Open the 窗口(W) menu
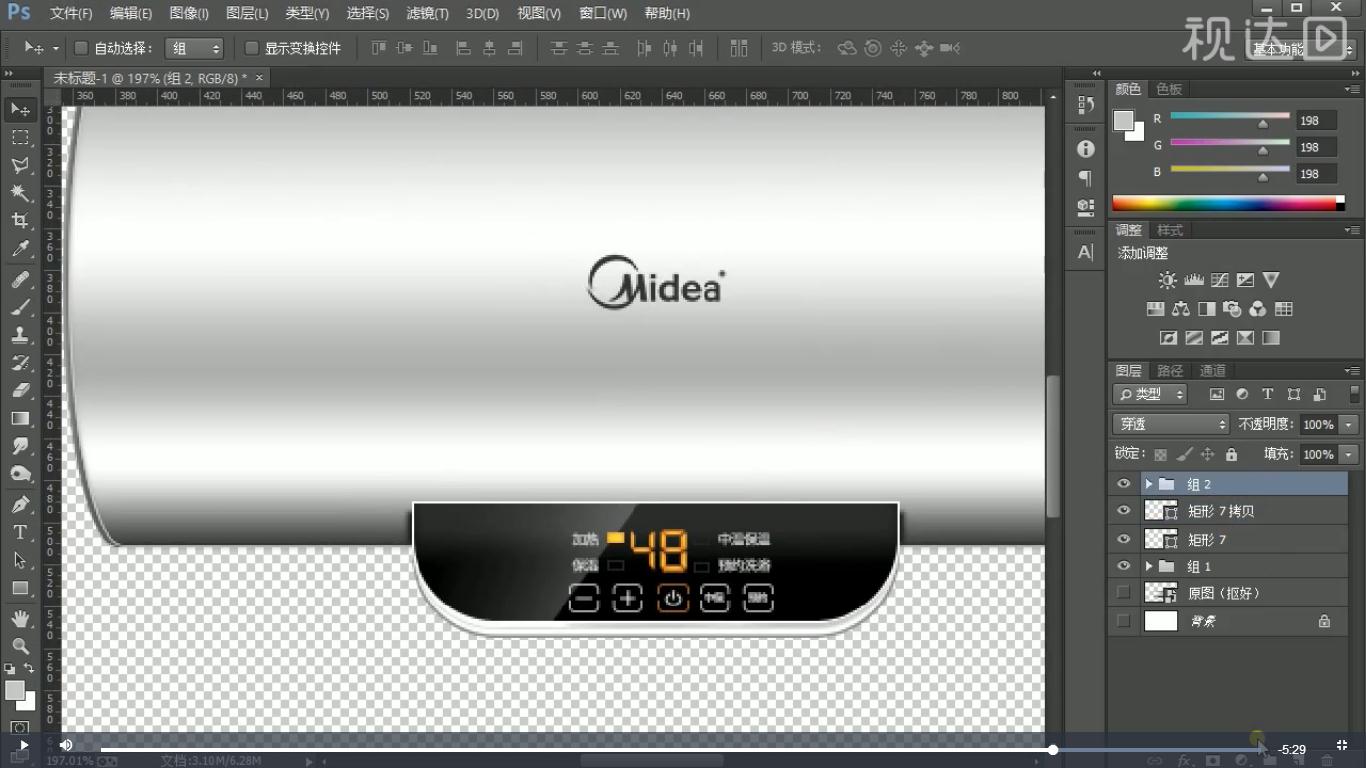This screenshot has height=768, width=1366. [603, 14]
